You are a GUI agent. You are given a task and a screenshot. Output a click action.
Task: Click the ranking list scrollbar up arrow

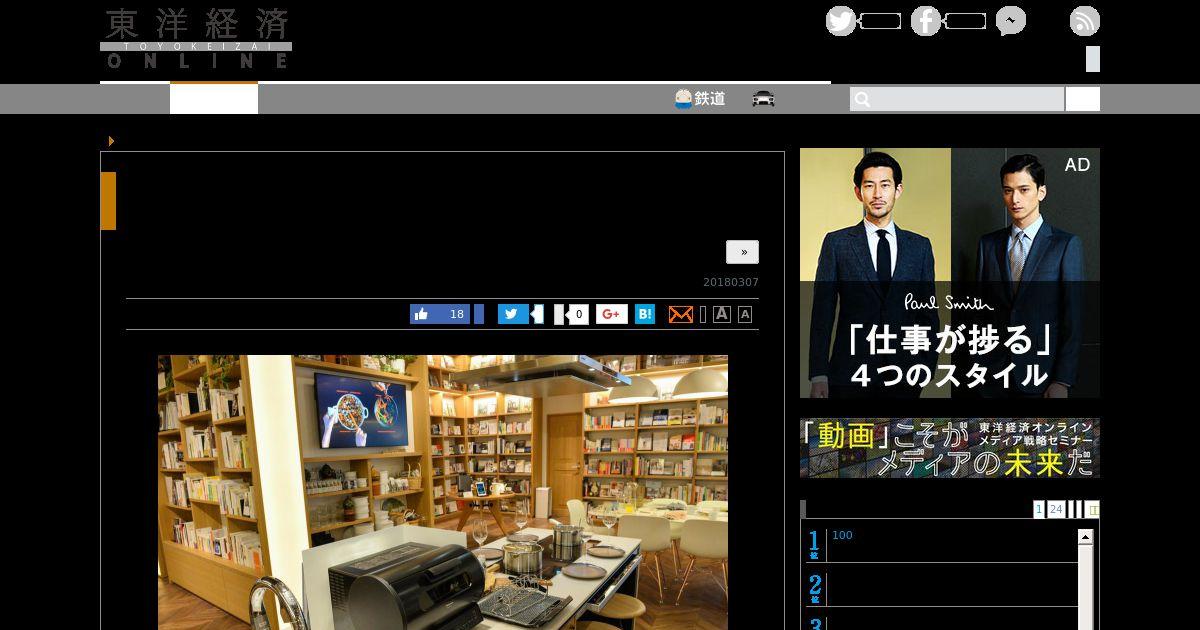(1085, 537)
